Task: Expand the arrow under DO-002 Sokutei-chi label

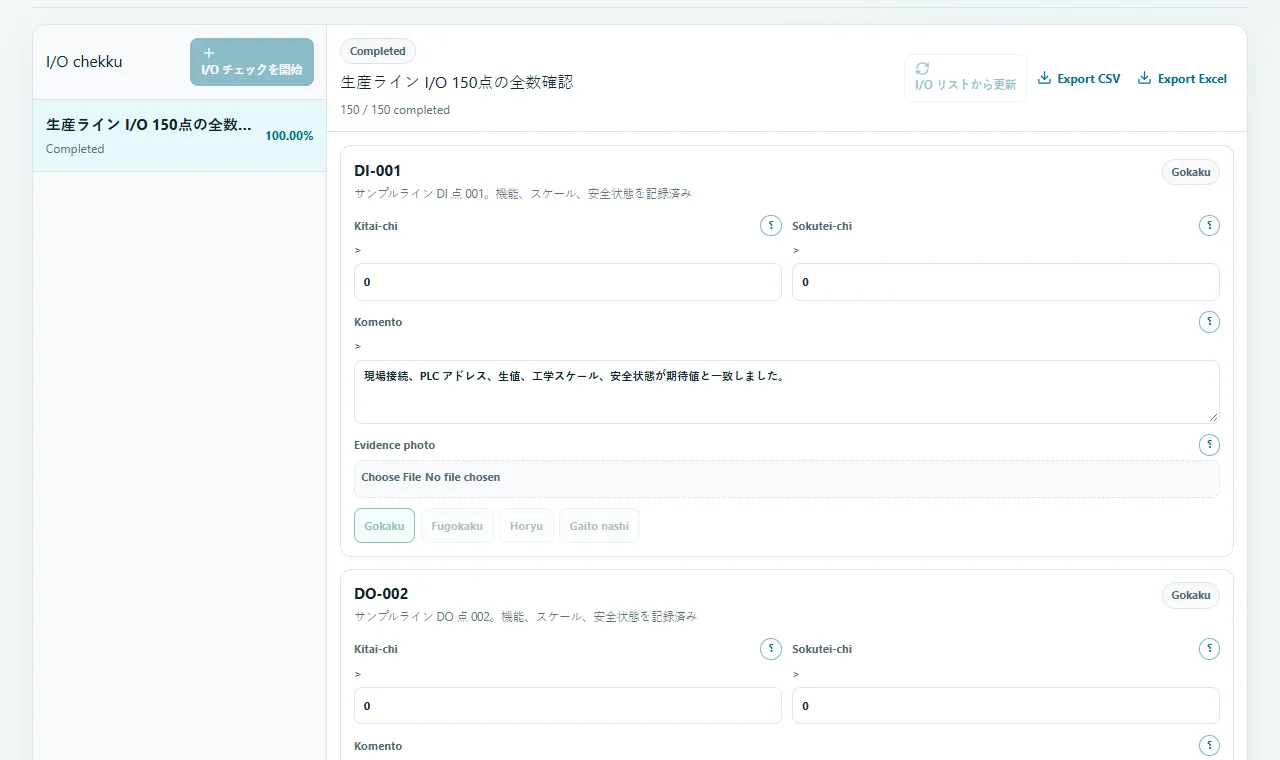Action: click(x=796, y=674)
